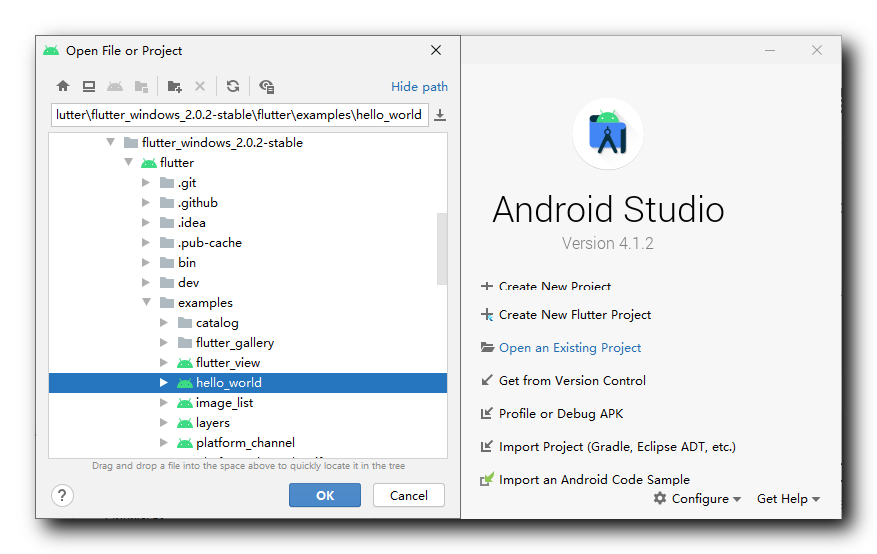Image resolution: width=877 pixels, height=554 pixels.
Task: Open the Configure dropdown
Action: [697, 499]
